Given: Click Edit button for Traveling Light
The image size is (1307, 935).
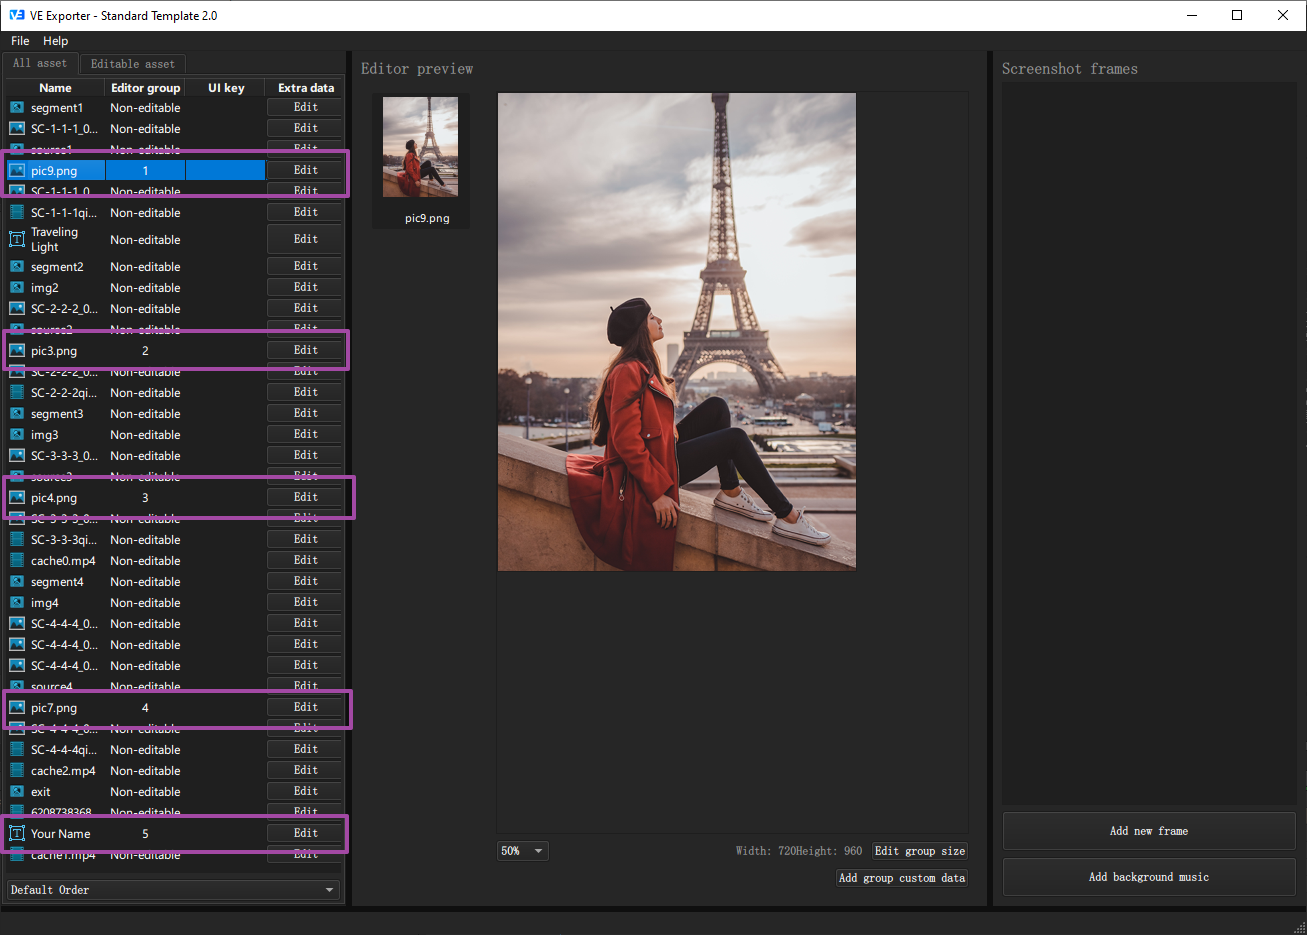Looking at the screenshot, I should pos(305,239).
